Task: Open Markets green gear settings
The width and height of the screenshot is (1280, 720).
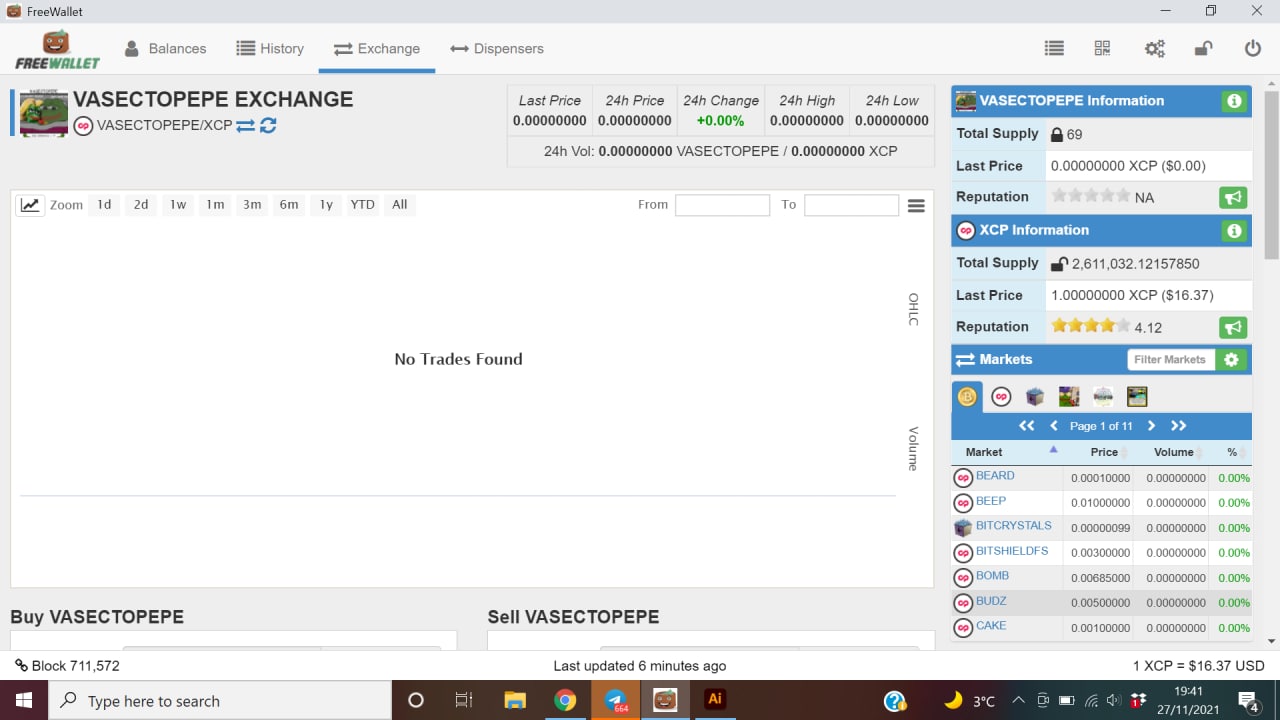Action: pos(1232,360)
